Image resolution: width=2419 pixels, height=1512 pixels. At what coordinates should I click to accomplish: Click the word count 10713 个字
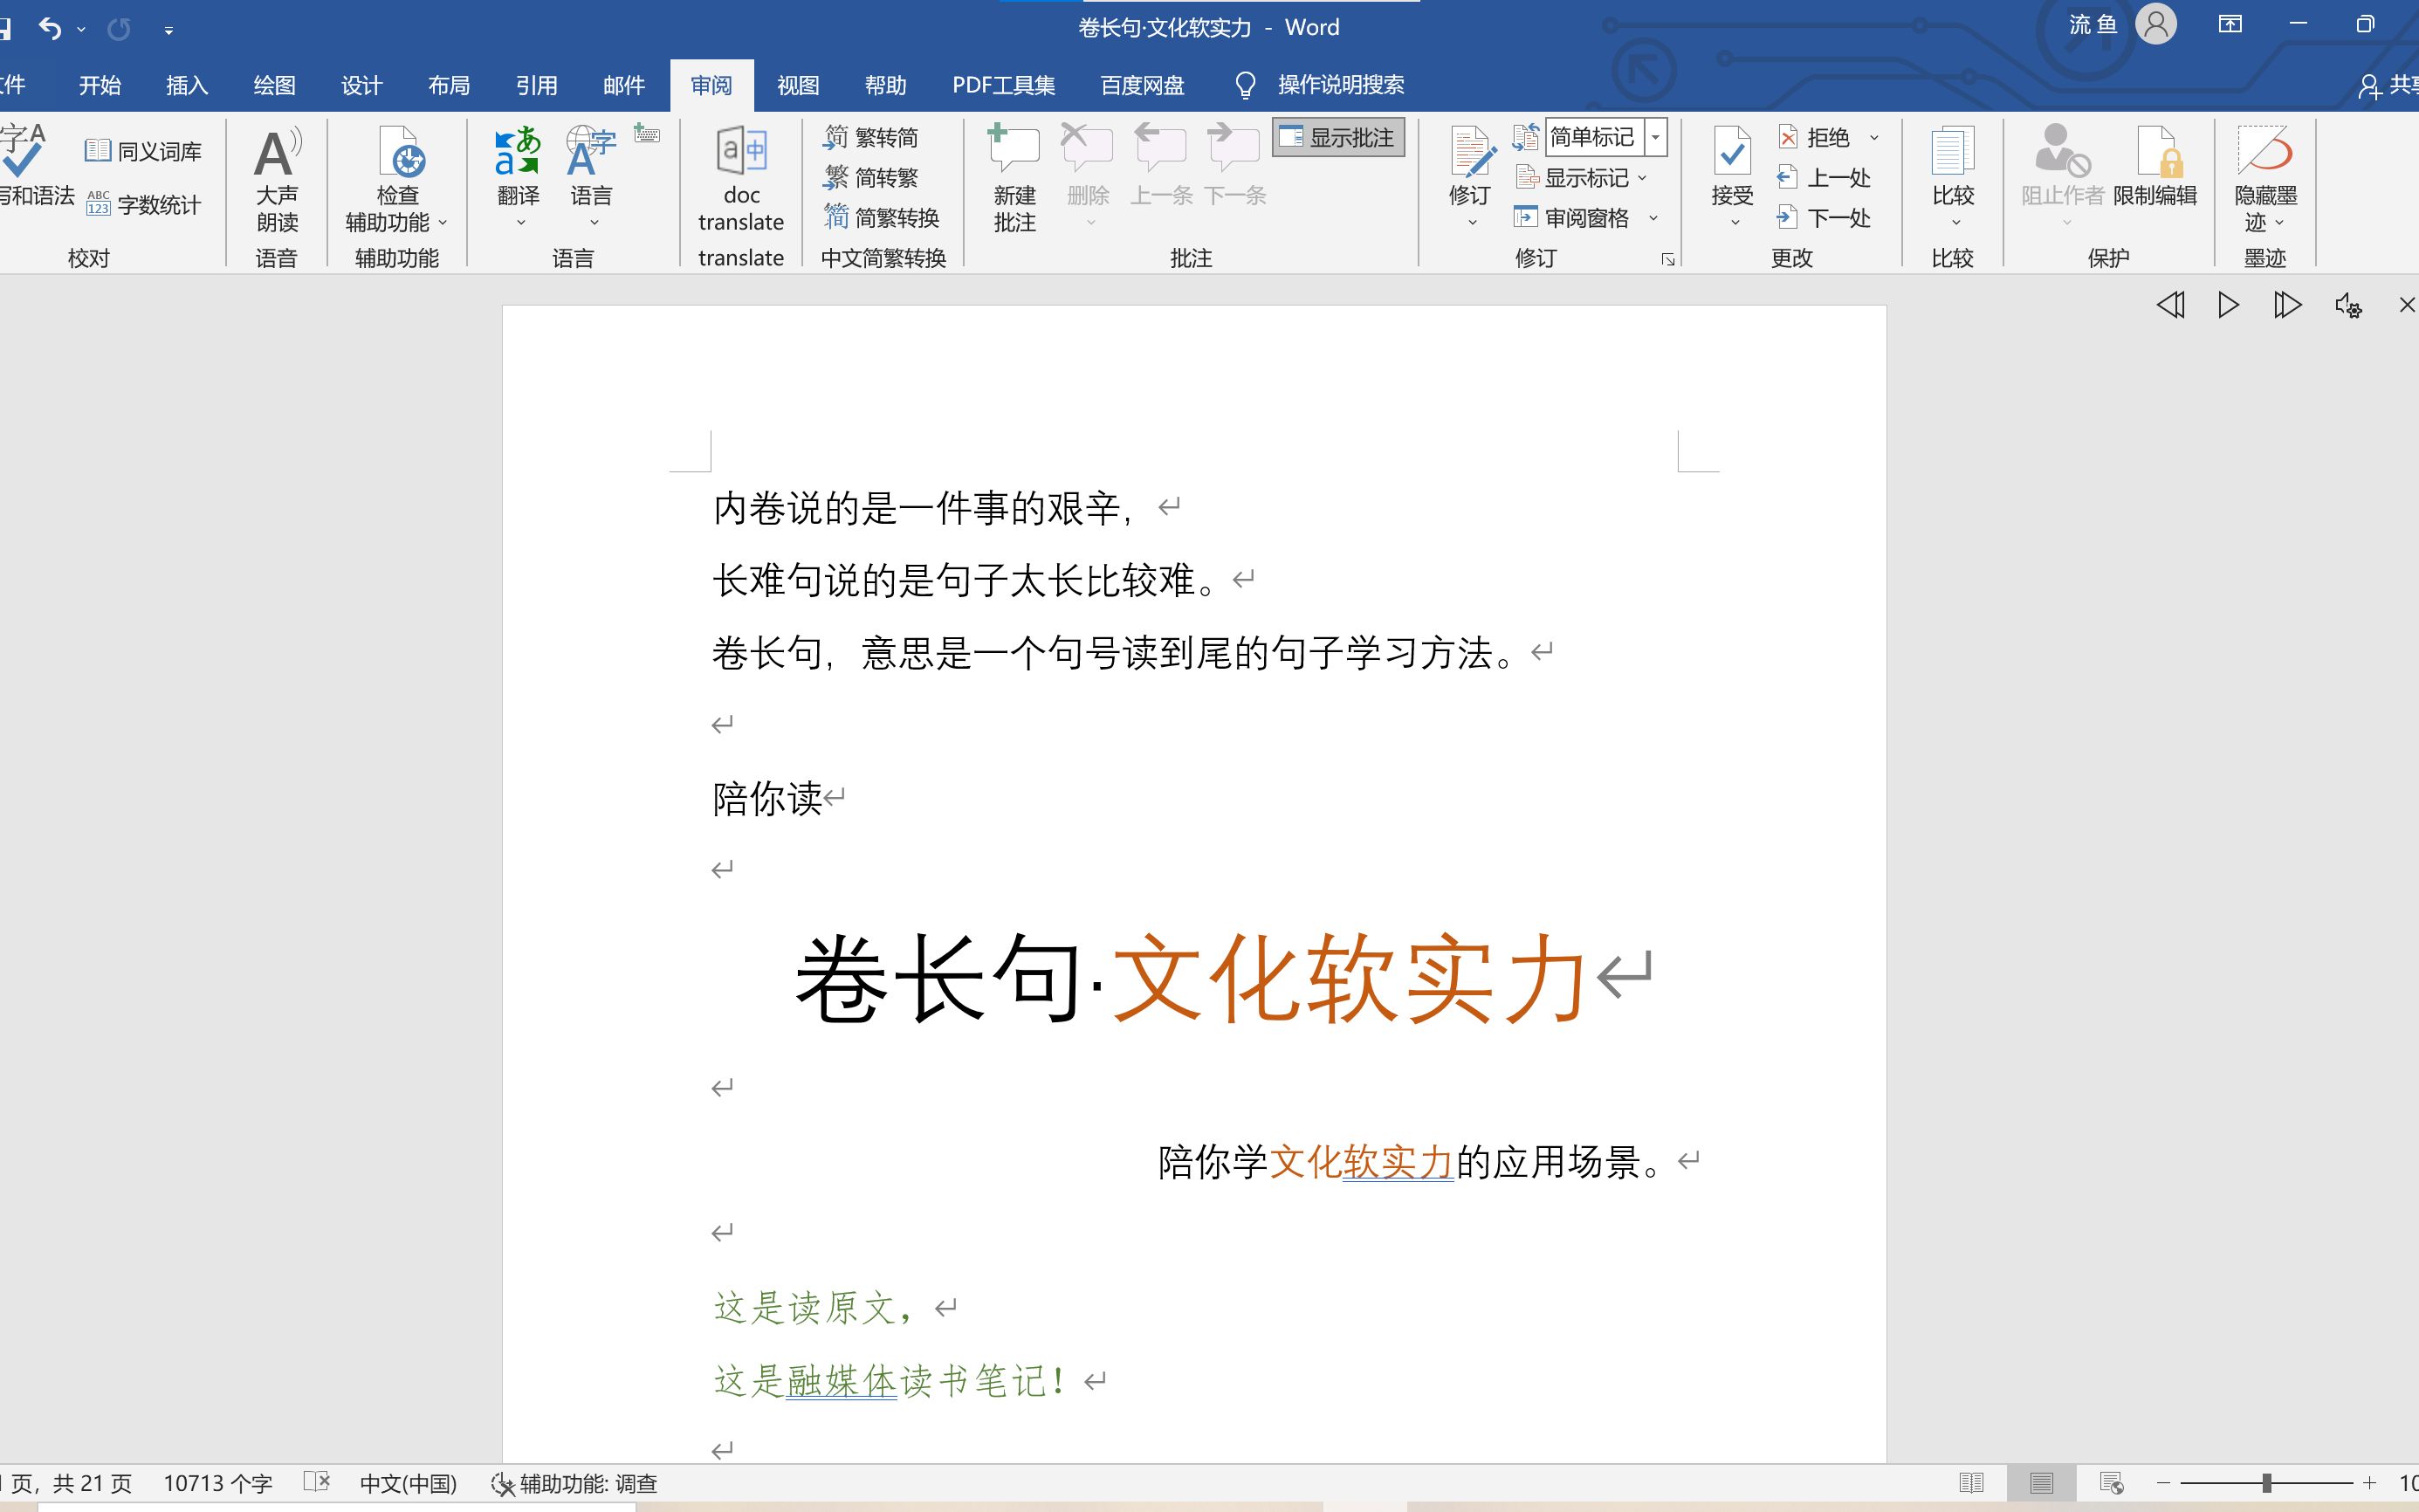(218, 1483)
